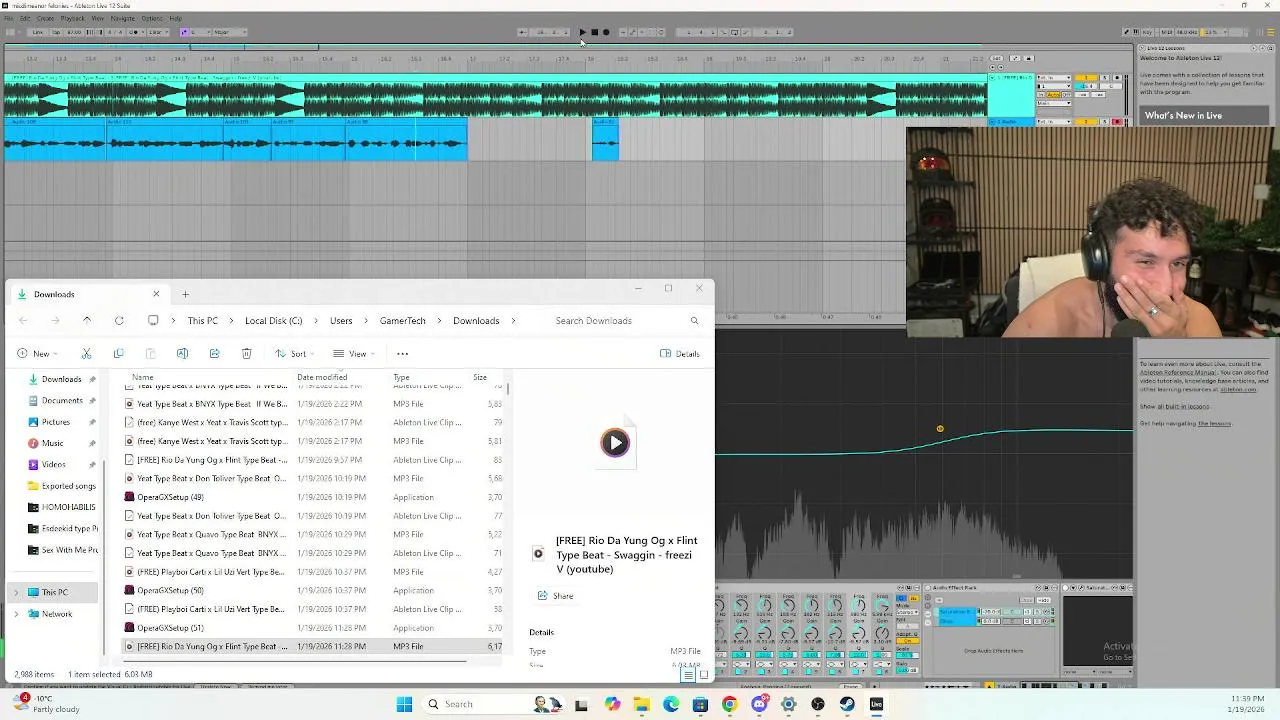
Task: Open Steam from the taskbar
Action: (847, 704)
